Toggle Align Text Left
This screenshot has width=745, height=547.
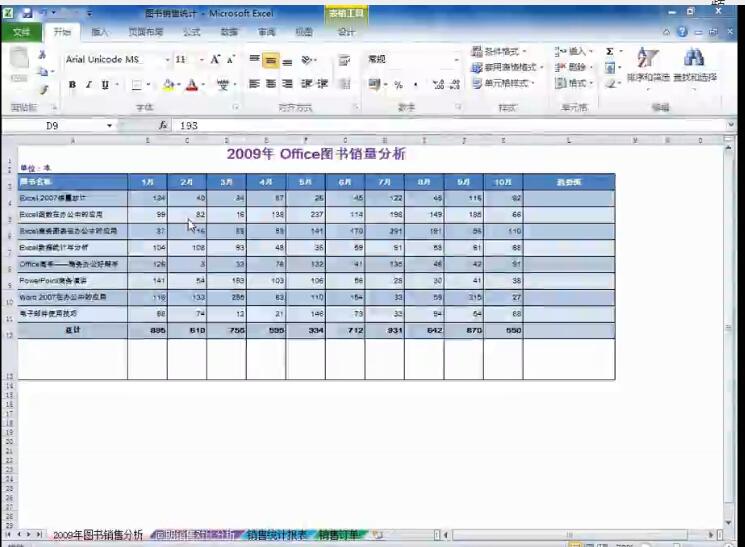click(255, 84)
